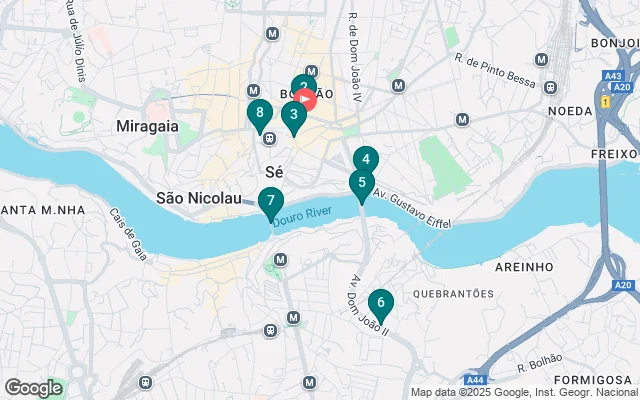Click the train station icon above Noeda
The image size is (640, 400).
(x=551, y=87)
